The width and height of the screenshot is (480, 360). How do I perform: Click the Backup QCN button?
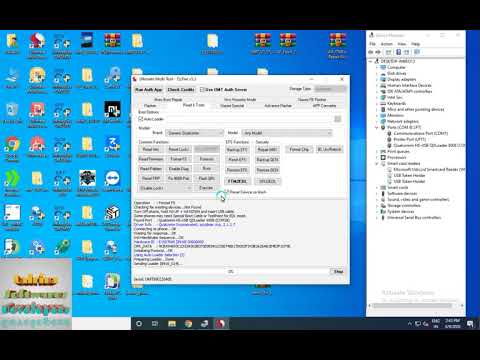(x=267, y=160)
